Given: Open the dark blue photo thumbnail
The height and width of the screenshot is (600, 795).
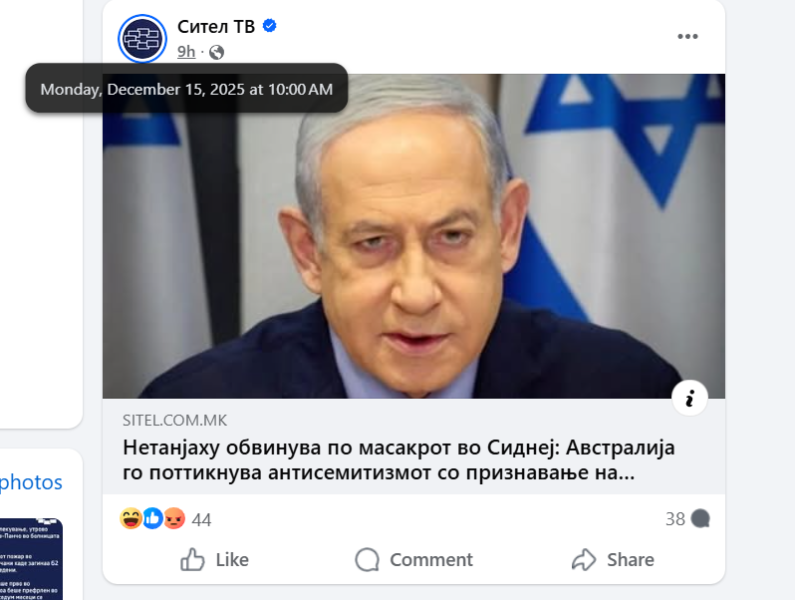Looking at the screenshot, I should click(x=30, y=559).
